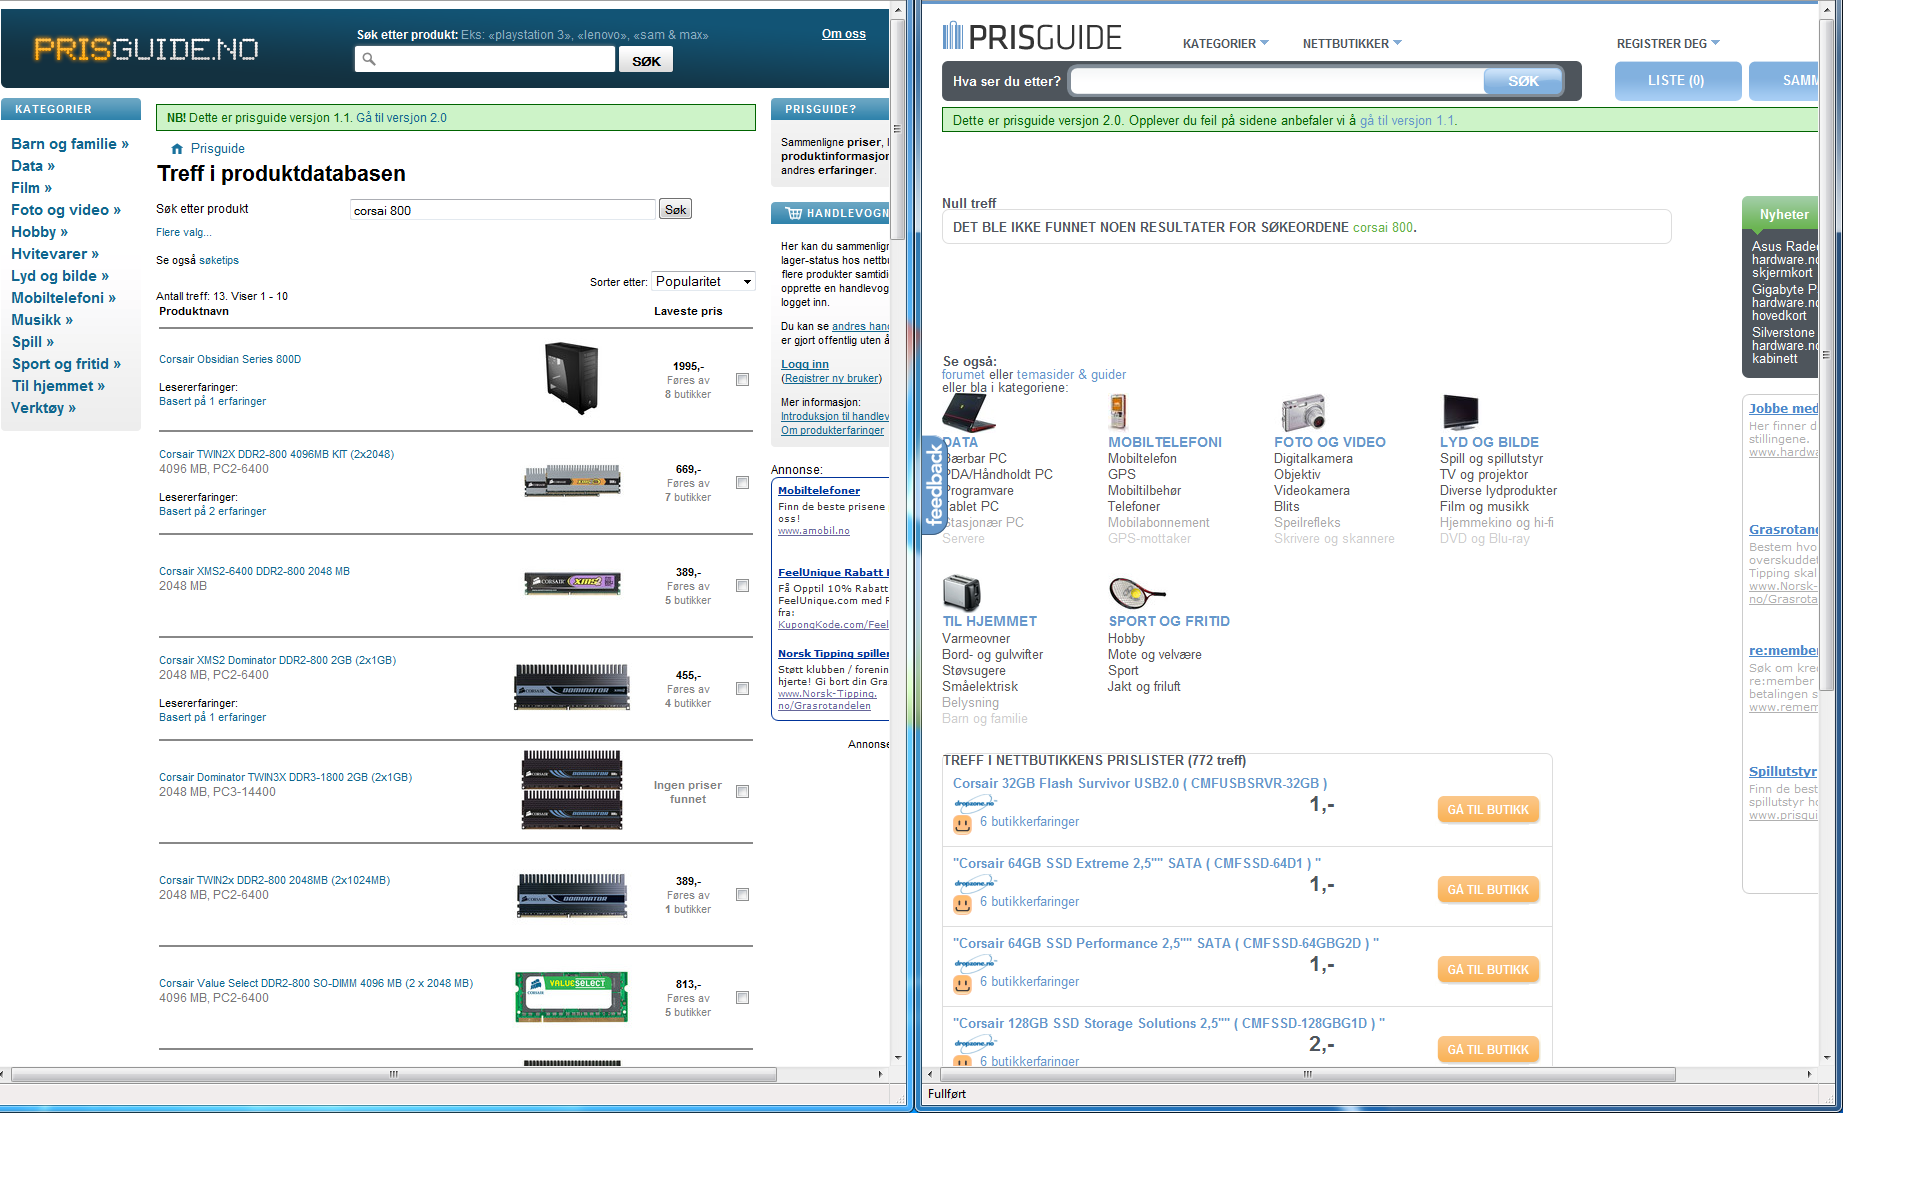Open the LISTE (0) button
Viewport: 1920px width, 1200px height.
1677,80
